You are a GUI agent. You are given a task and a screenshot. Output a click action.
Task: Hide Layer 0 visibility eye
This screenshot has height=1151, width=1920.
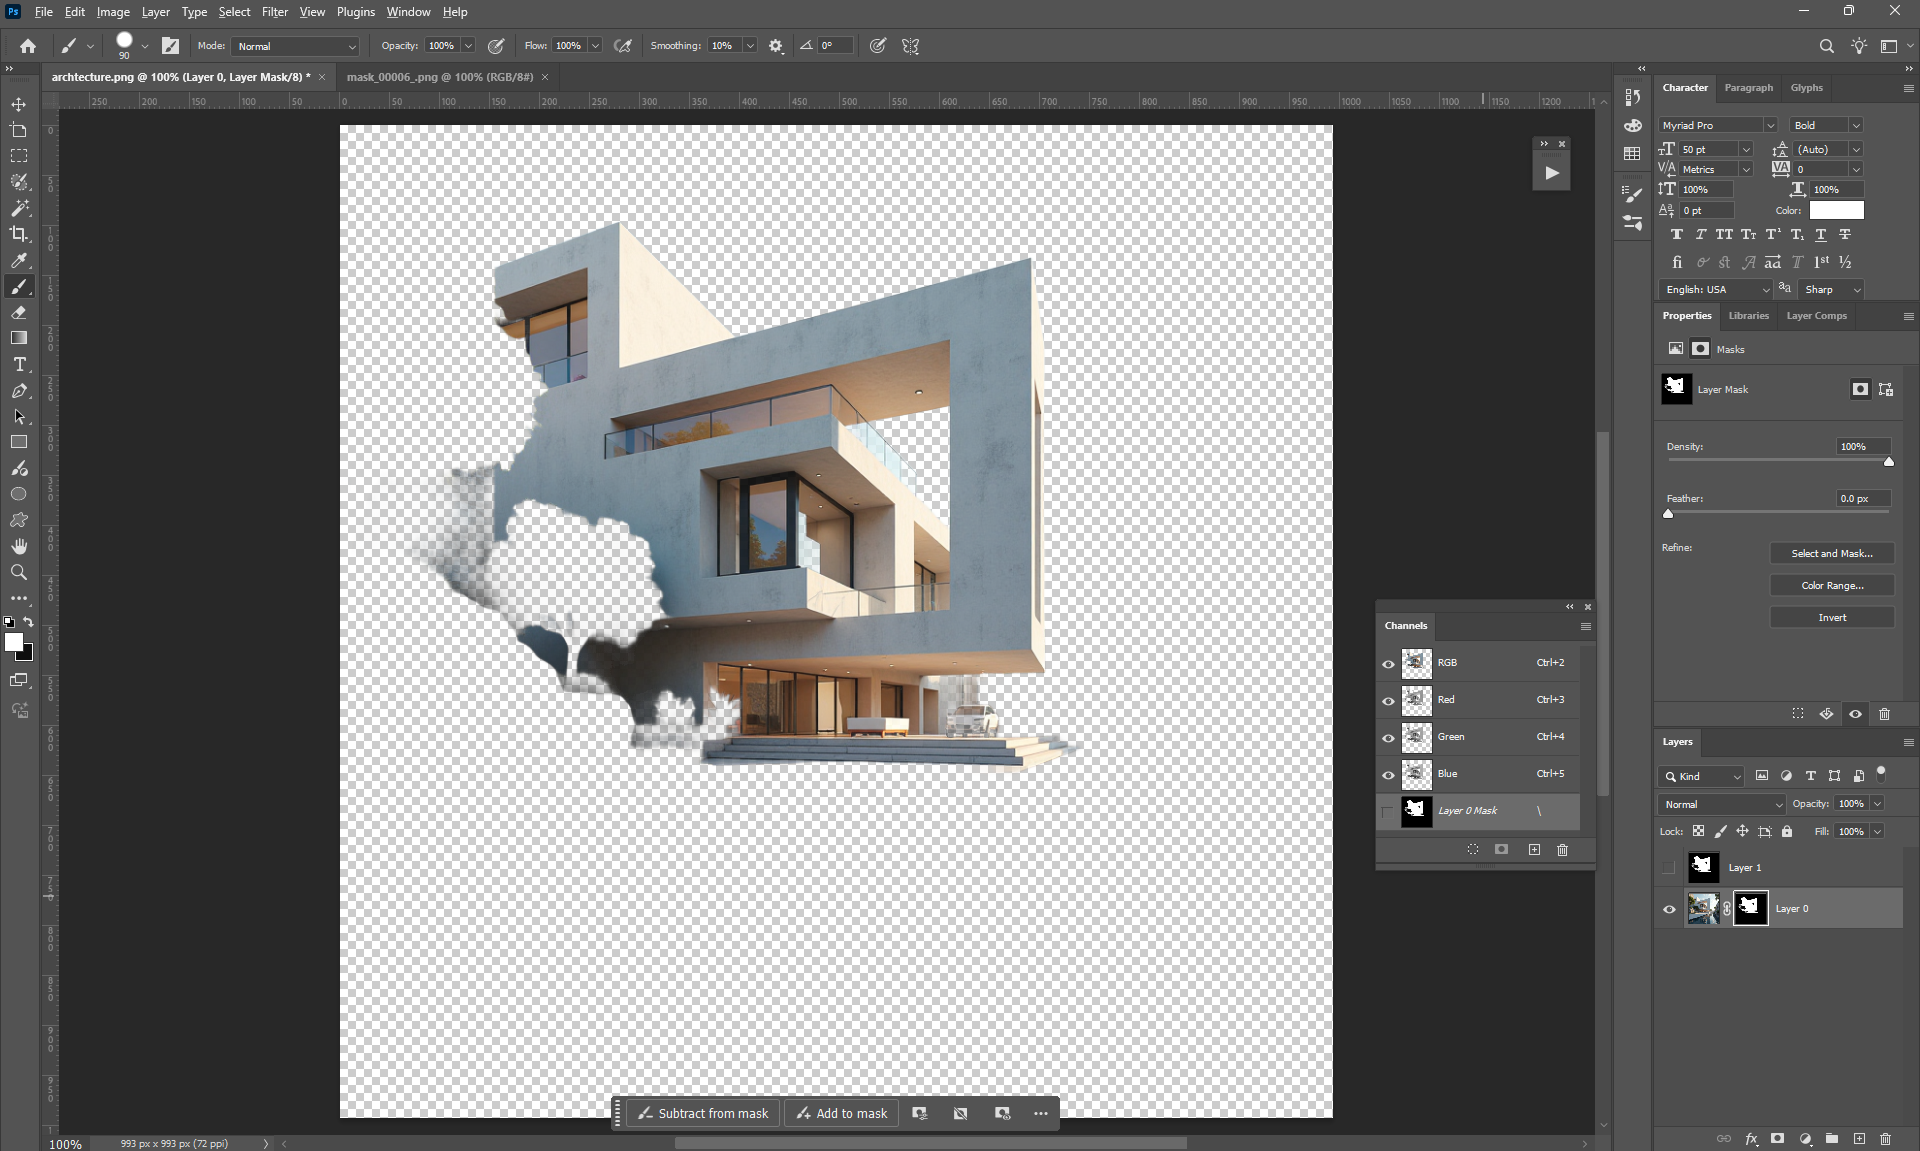(1669, 909)
